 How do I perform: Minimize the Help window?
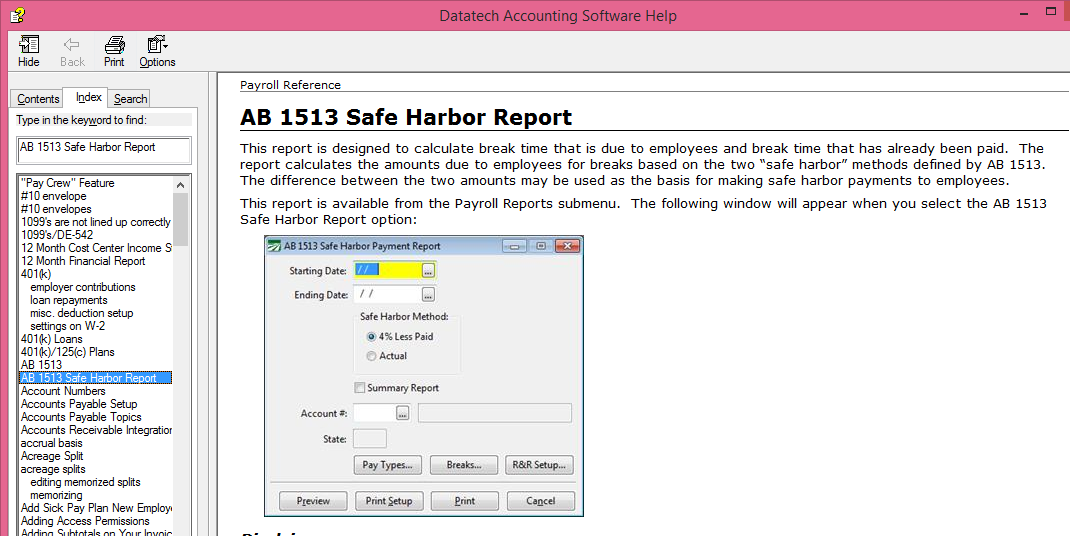(x=1022, y=12)
